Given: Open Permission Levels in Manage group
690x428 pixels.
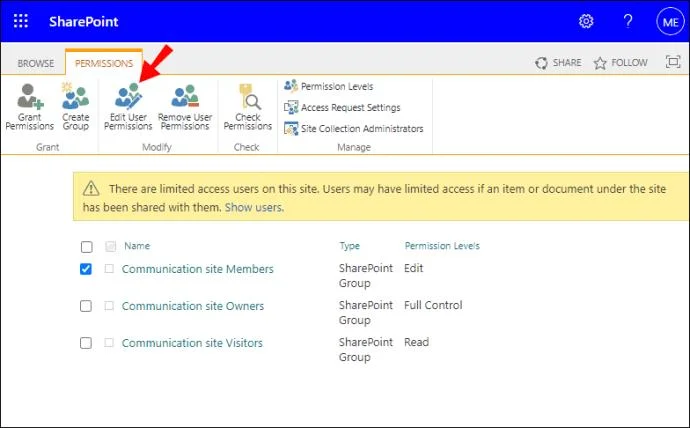Looking at the screenshot, I should pyautogui.click(x=337, y=86).
